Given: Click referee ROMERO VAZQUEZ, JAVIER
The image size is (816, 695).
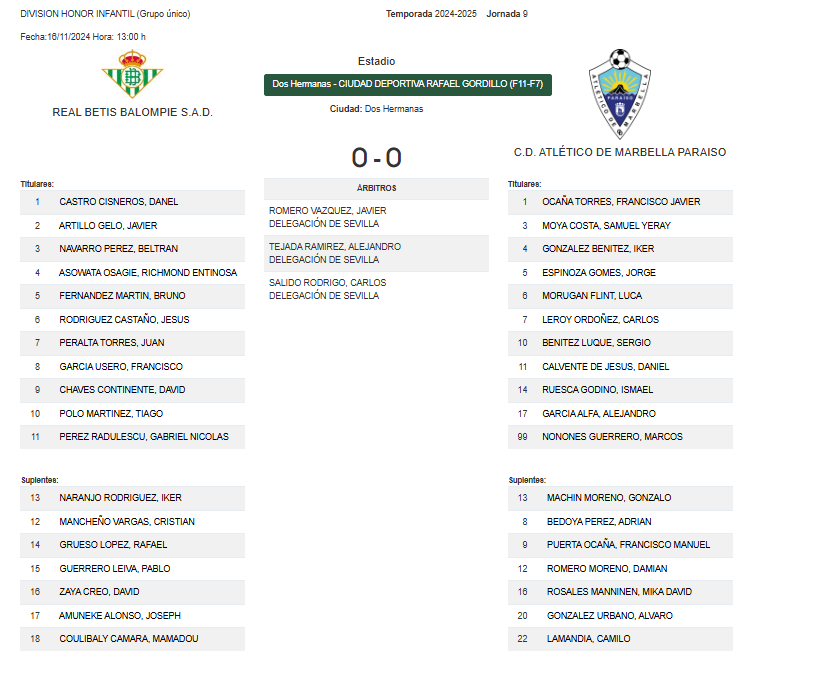Looking at the screenshot, I should [x=328, y=211].
